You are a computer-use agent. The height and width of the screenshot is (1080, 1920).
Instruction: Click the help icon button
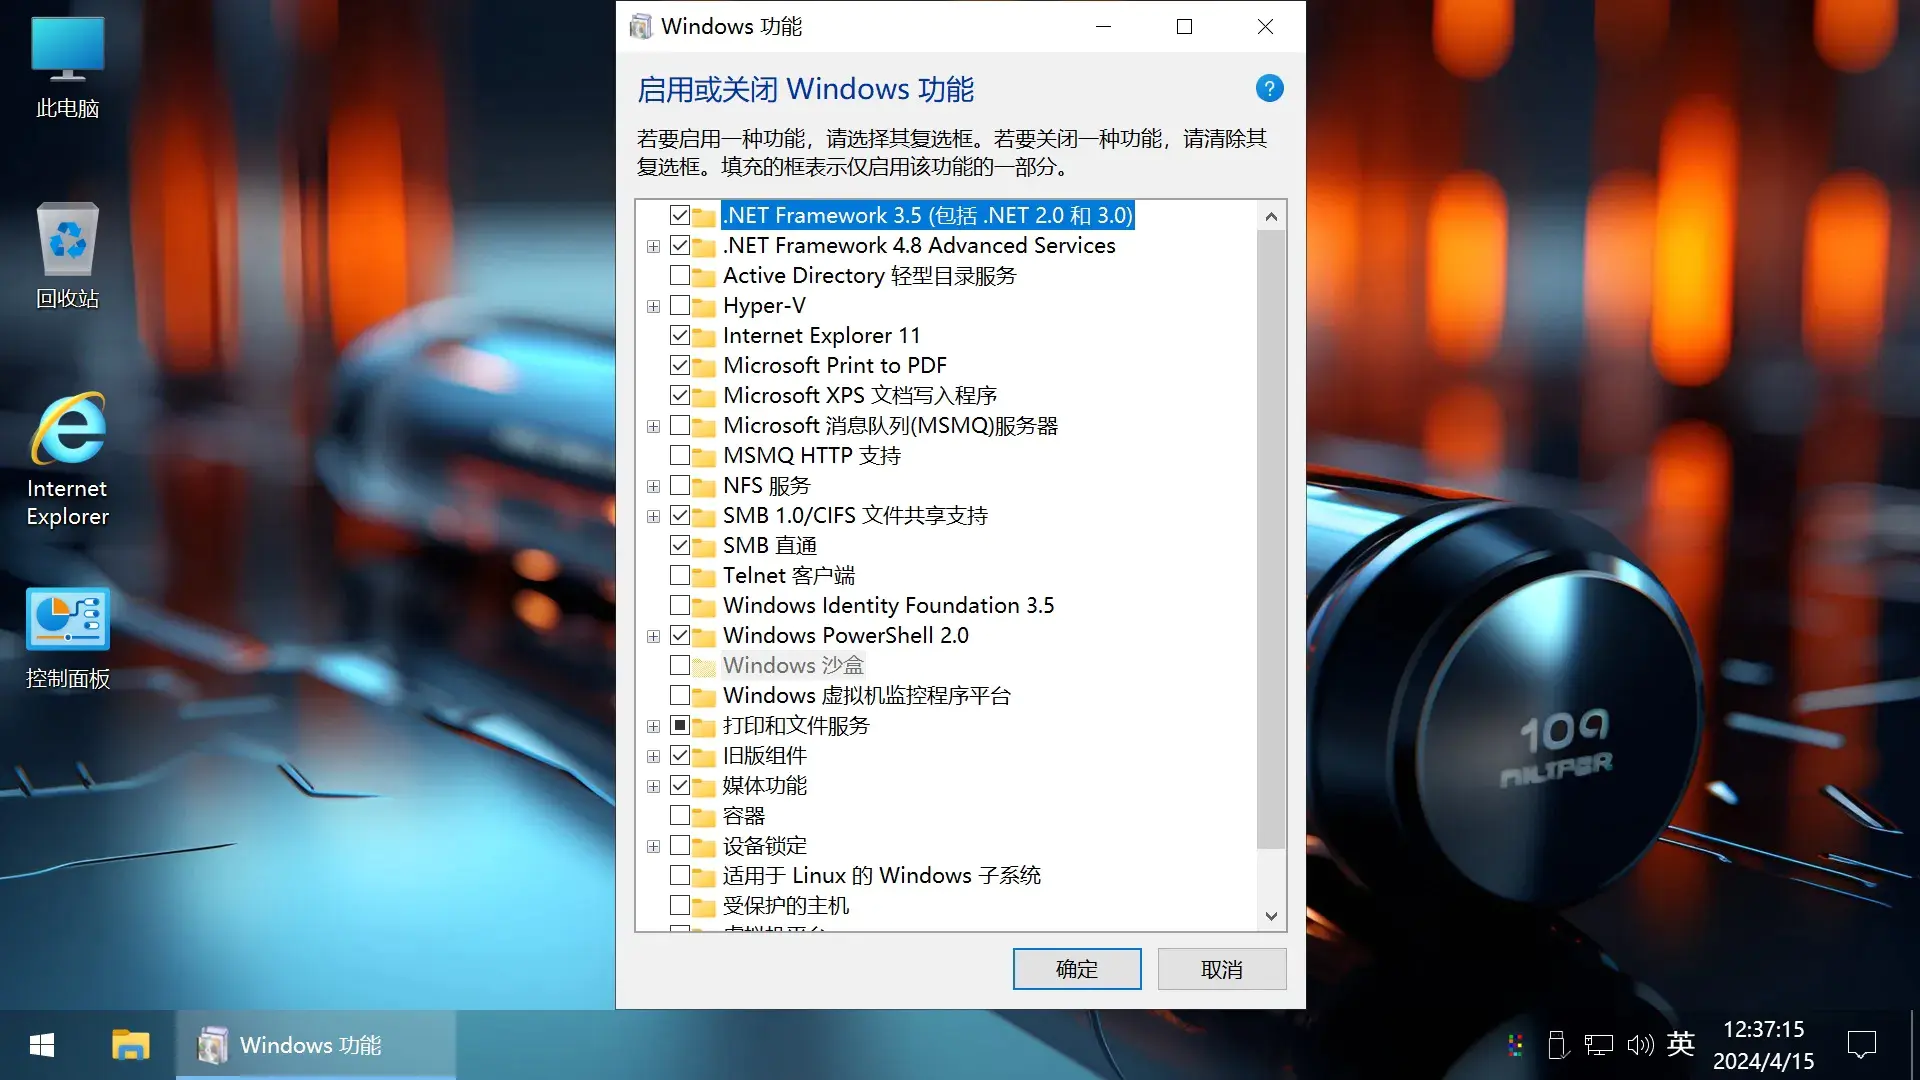[x=1269, y=88]
